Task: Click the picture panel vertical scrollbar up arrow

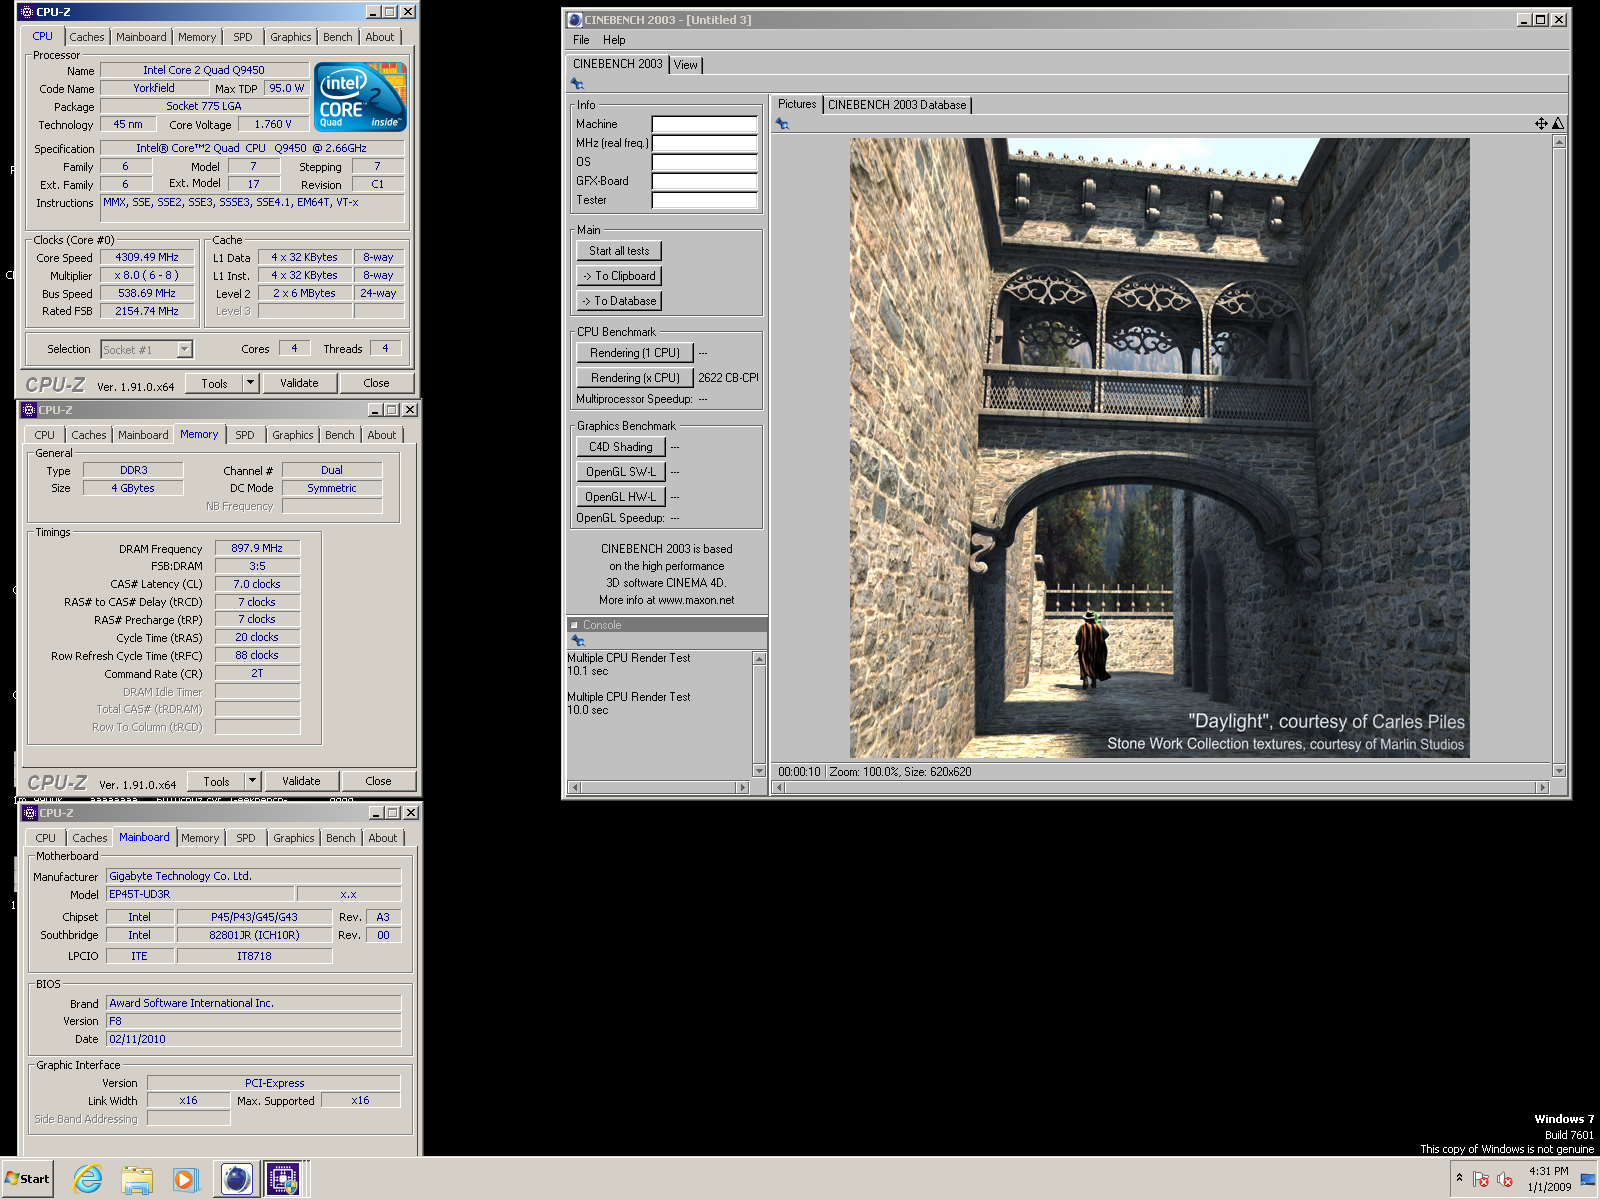Action: point(1559,142)
